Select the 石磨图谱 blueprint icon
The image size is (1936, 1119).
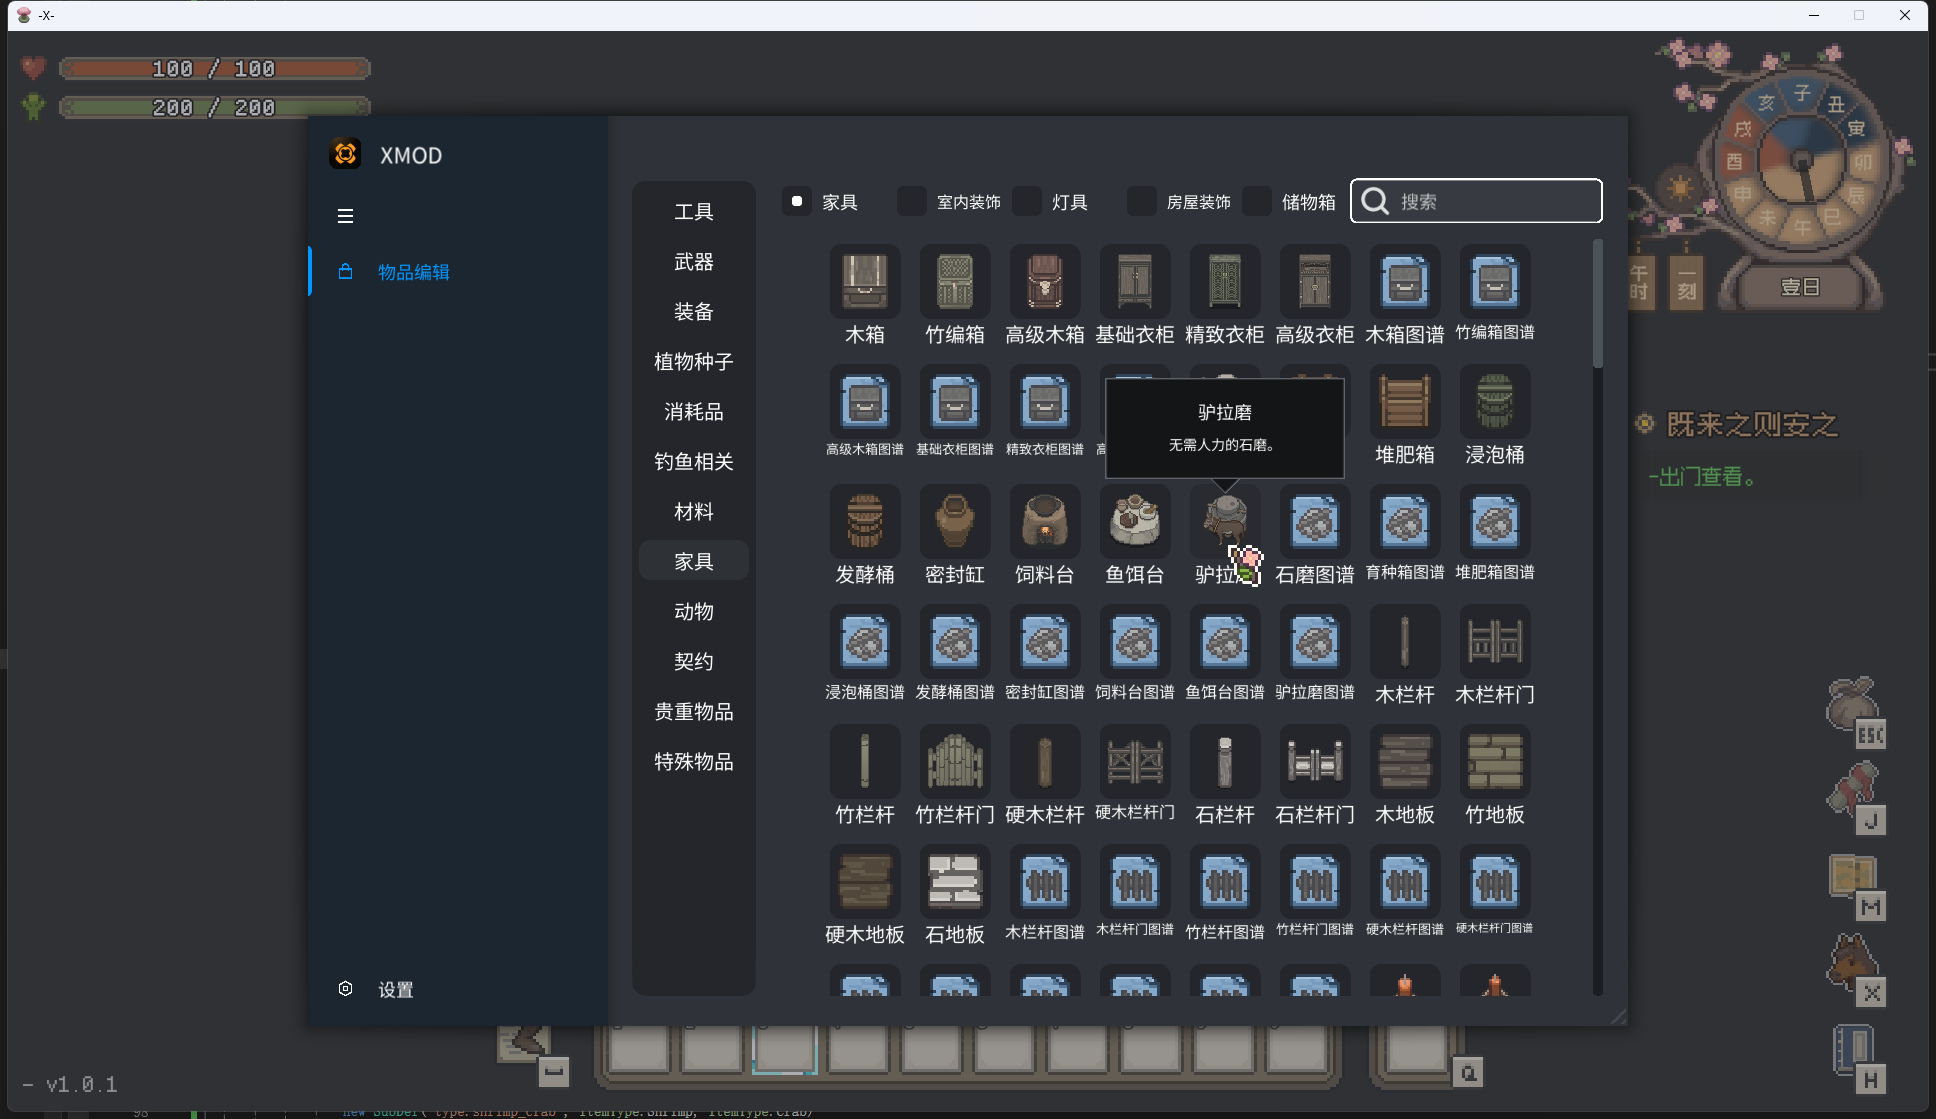(1314, 521)
